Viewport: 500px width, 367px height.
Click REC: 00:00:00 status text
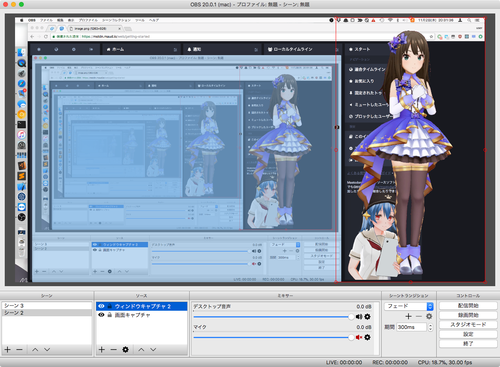click(390, 362)
